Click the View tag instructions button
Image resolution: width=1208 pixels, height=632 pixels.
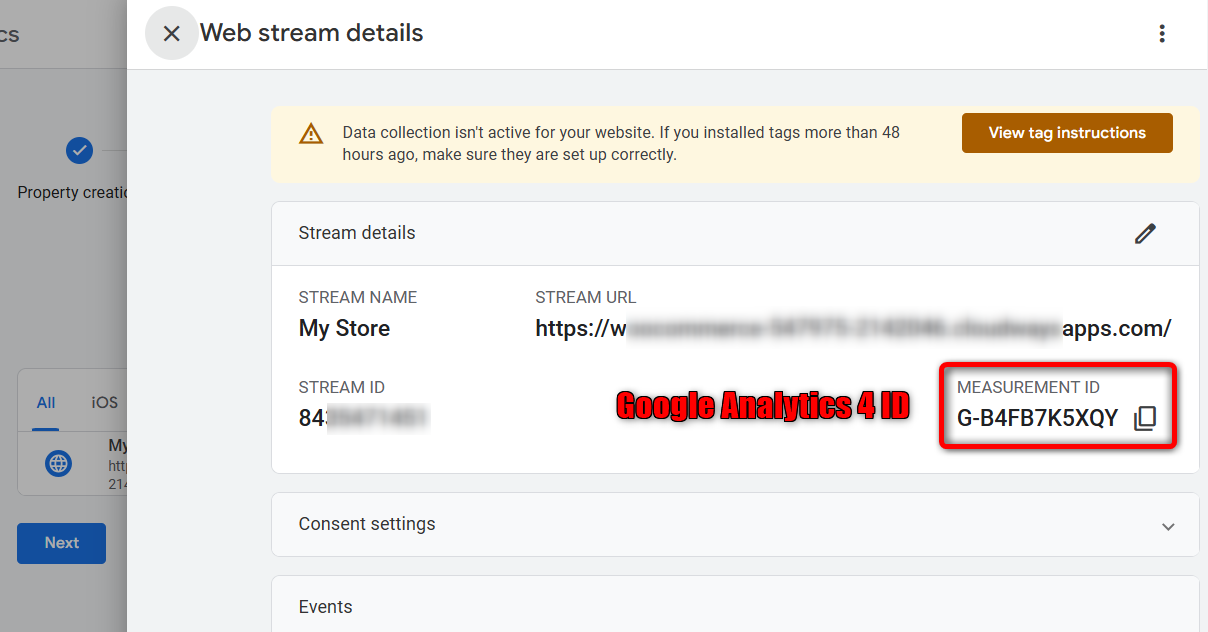1067,133
